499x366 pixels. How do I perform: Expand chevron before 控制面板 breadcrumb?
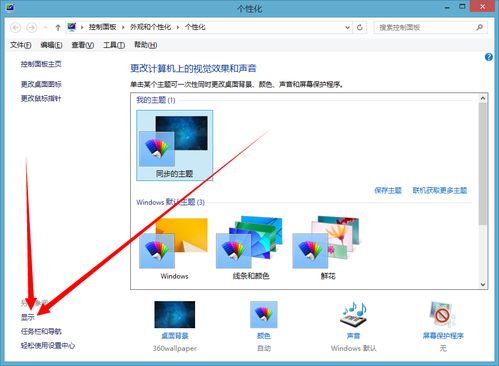[x=82, y=27]
